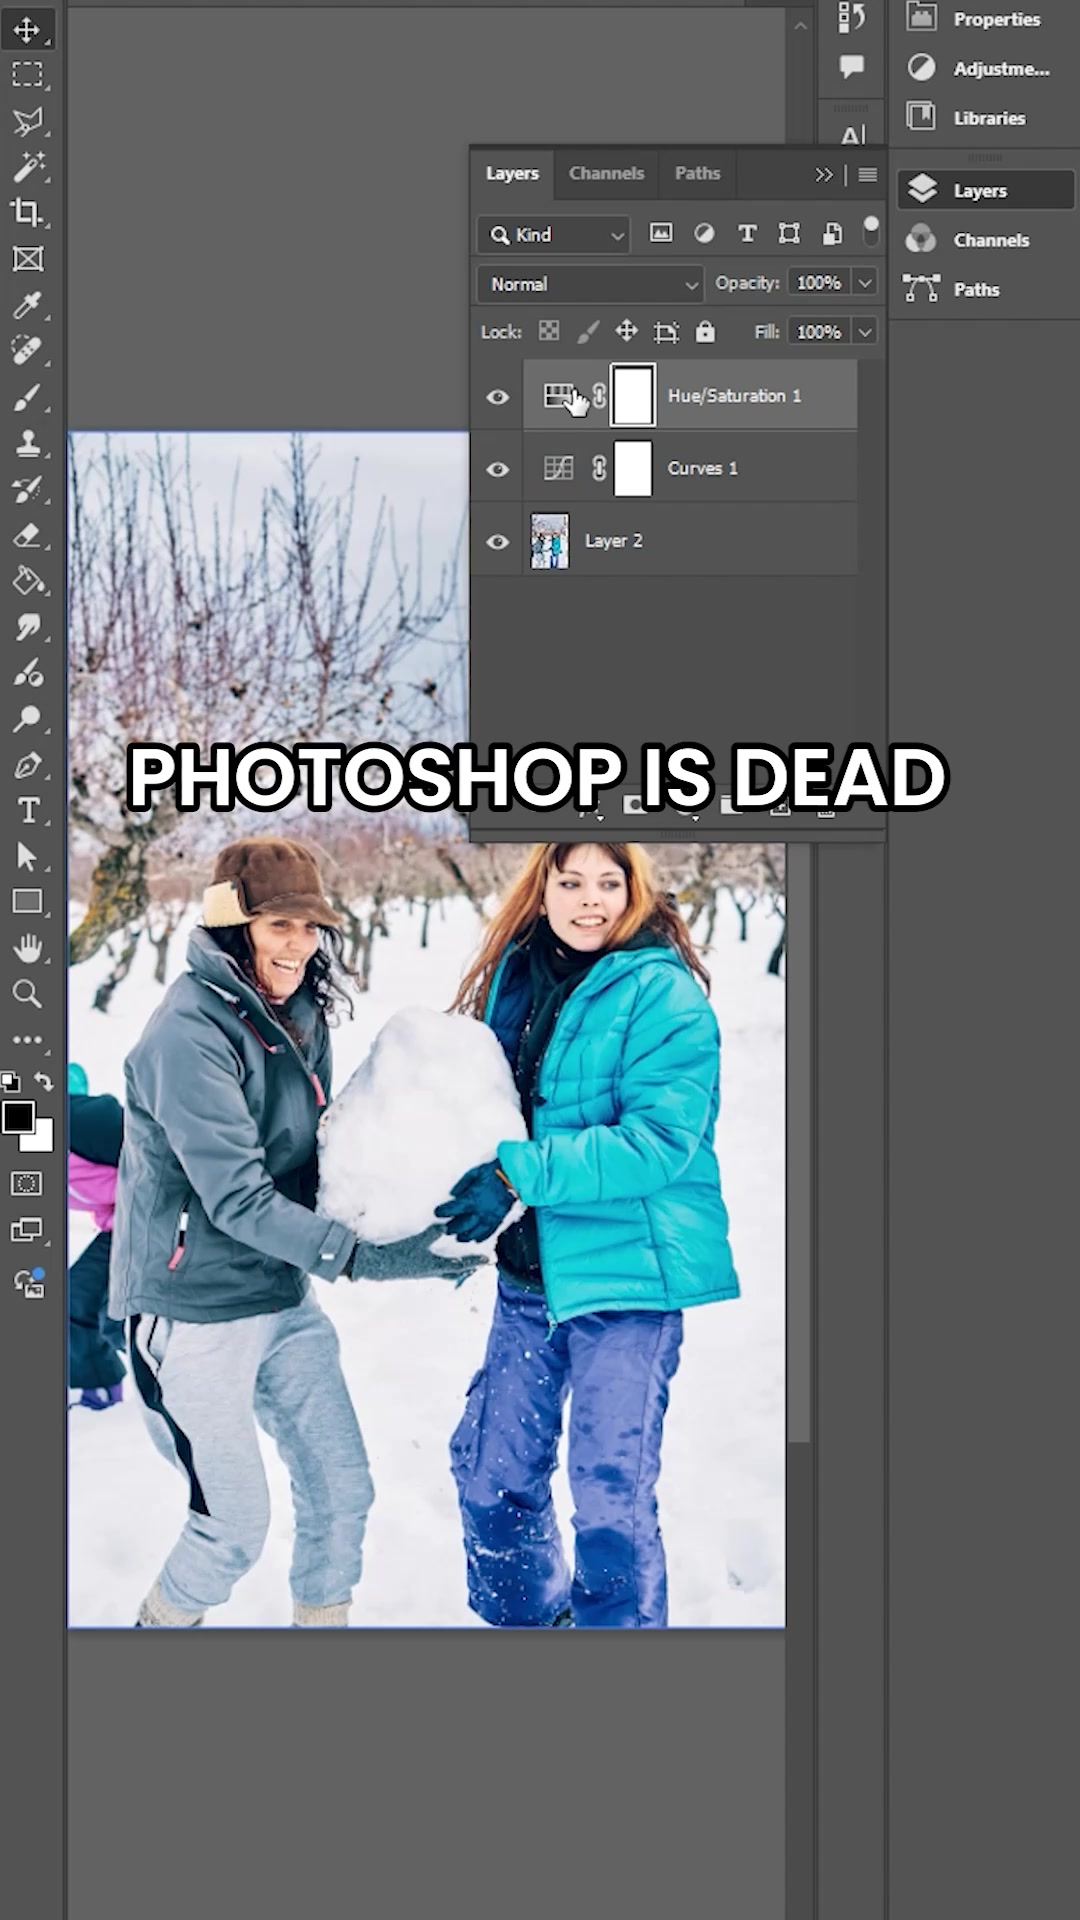Viewport: 1080px width, 1920px height.
Task: Select the Hand tool
Action: (x=27, y=947)
